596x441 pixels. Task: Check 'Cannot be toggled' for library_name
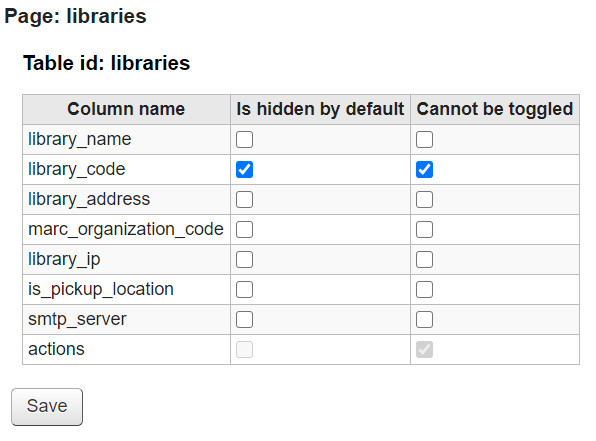[424, 140]
